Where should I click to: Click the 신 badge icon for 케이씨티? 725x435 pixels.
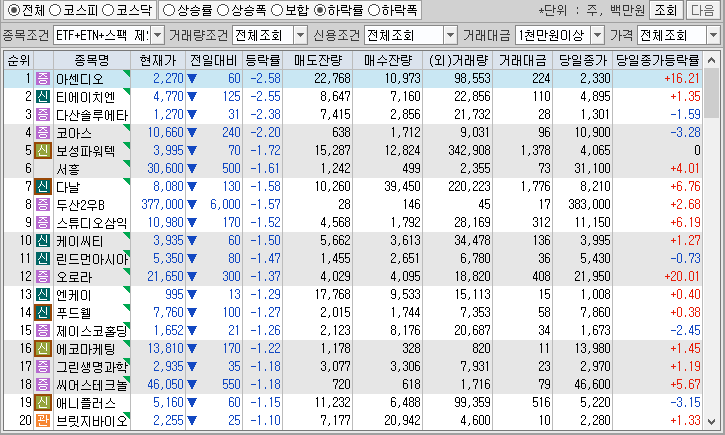coord(43,240)
